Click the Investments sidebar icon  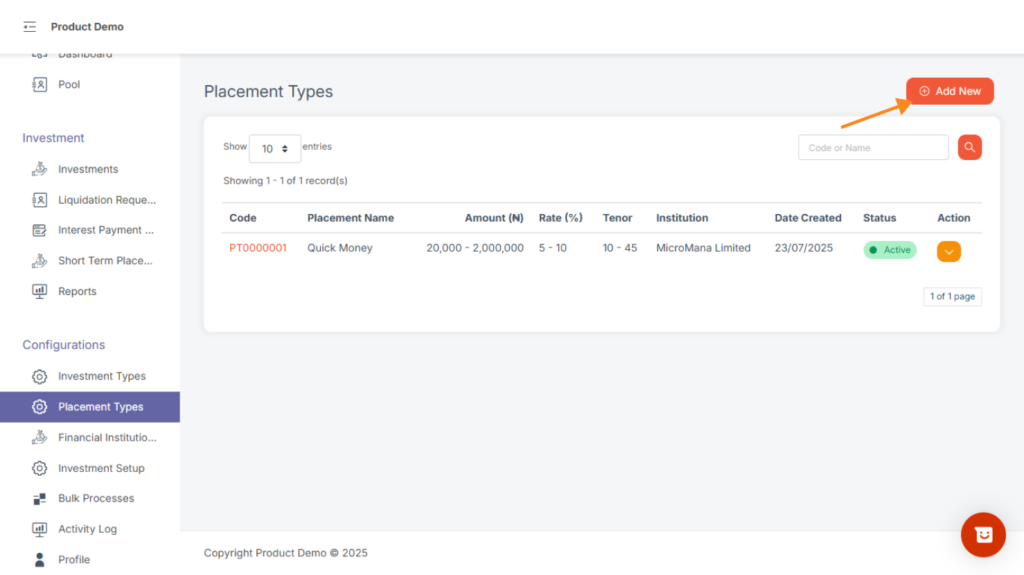(40, 169)
